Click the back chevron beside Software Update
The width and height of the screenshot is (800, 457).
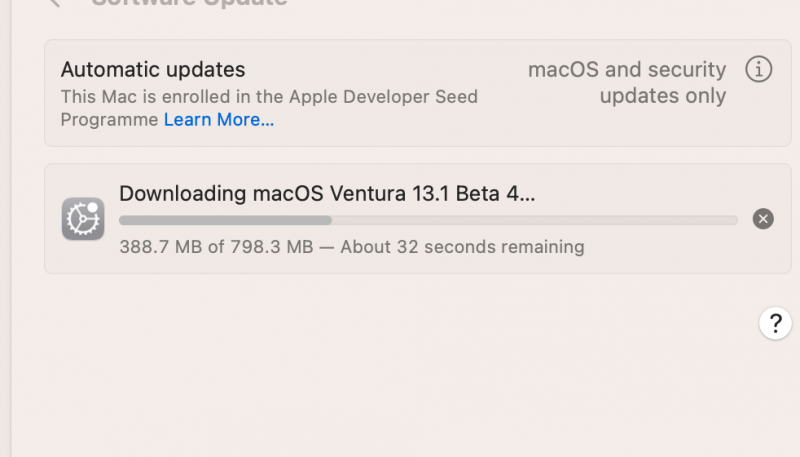[55, 3]
